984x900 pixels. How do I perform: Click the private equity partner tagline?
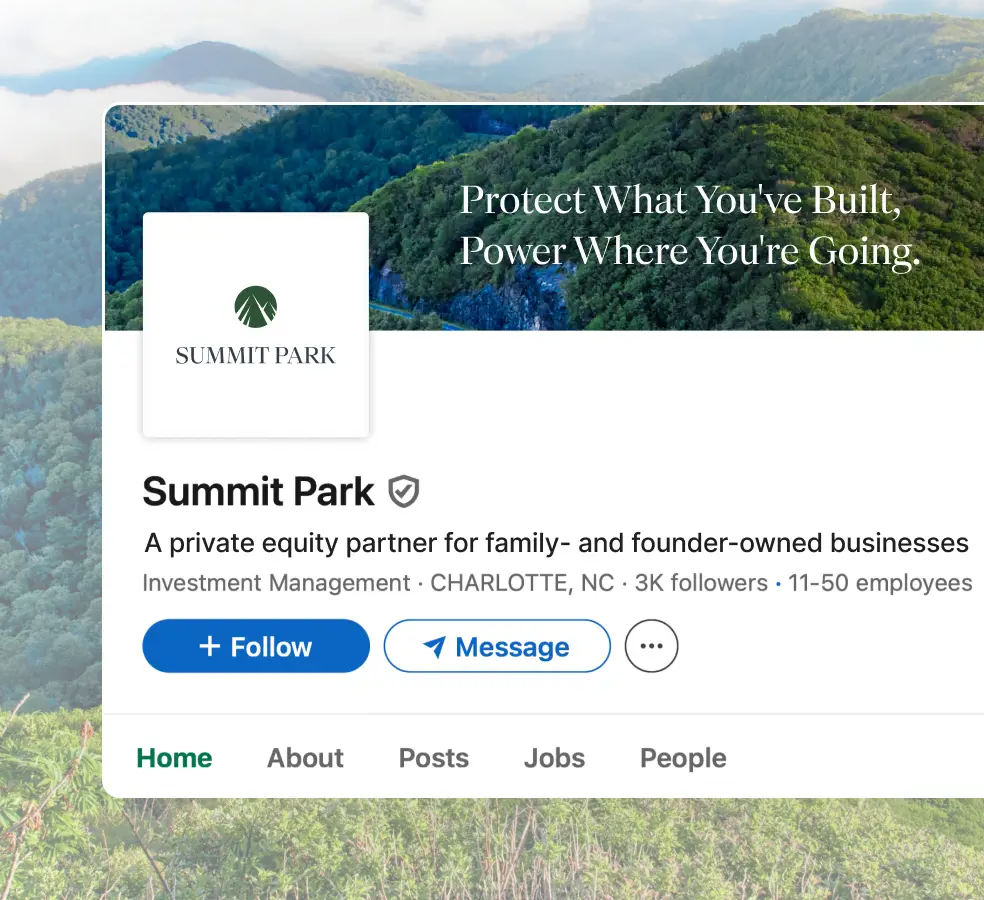(x=556, y=543)
